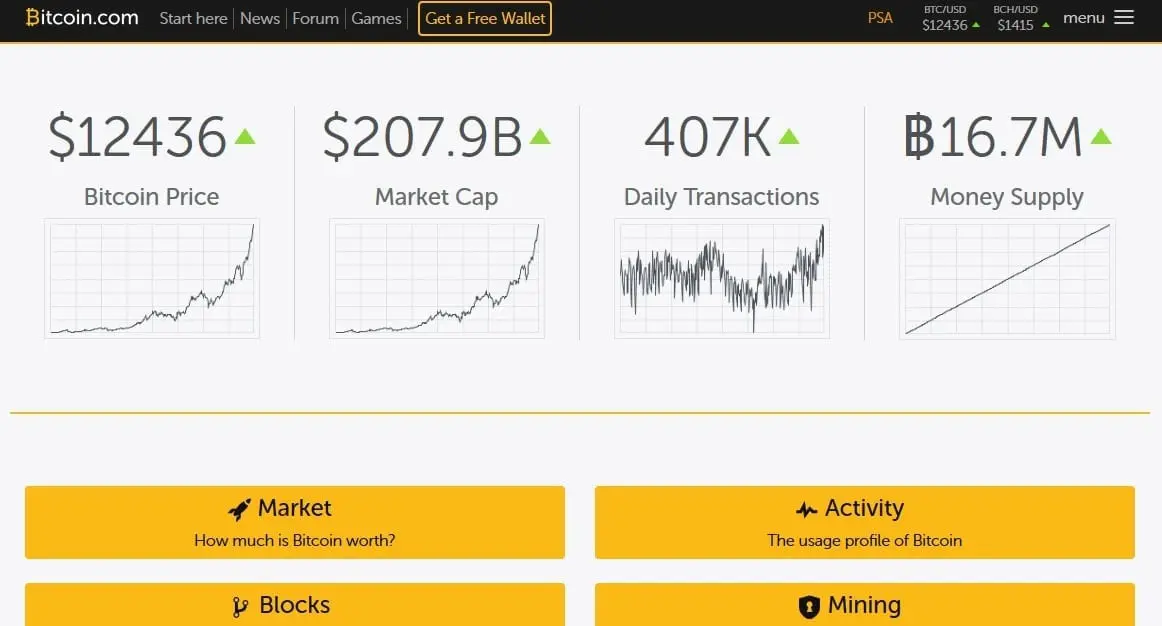Screen dimensions: 1162x626
Task: Click the BCH/USD price ticker
Action: pos(1022,19)
